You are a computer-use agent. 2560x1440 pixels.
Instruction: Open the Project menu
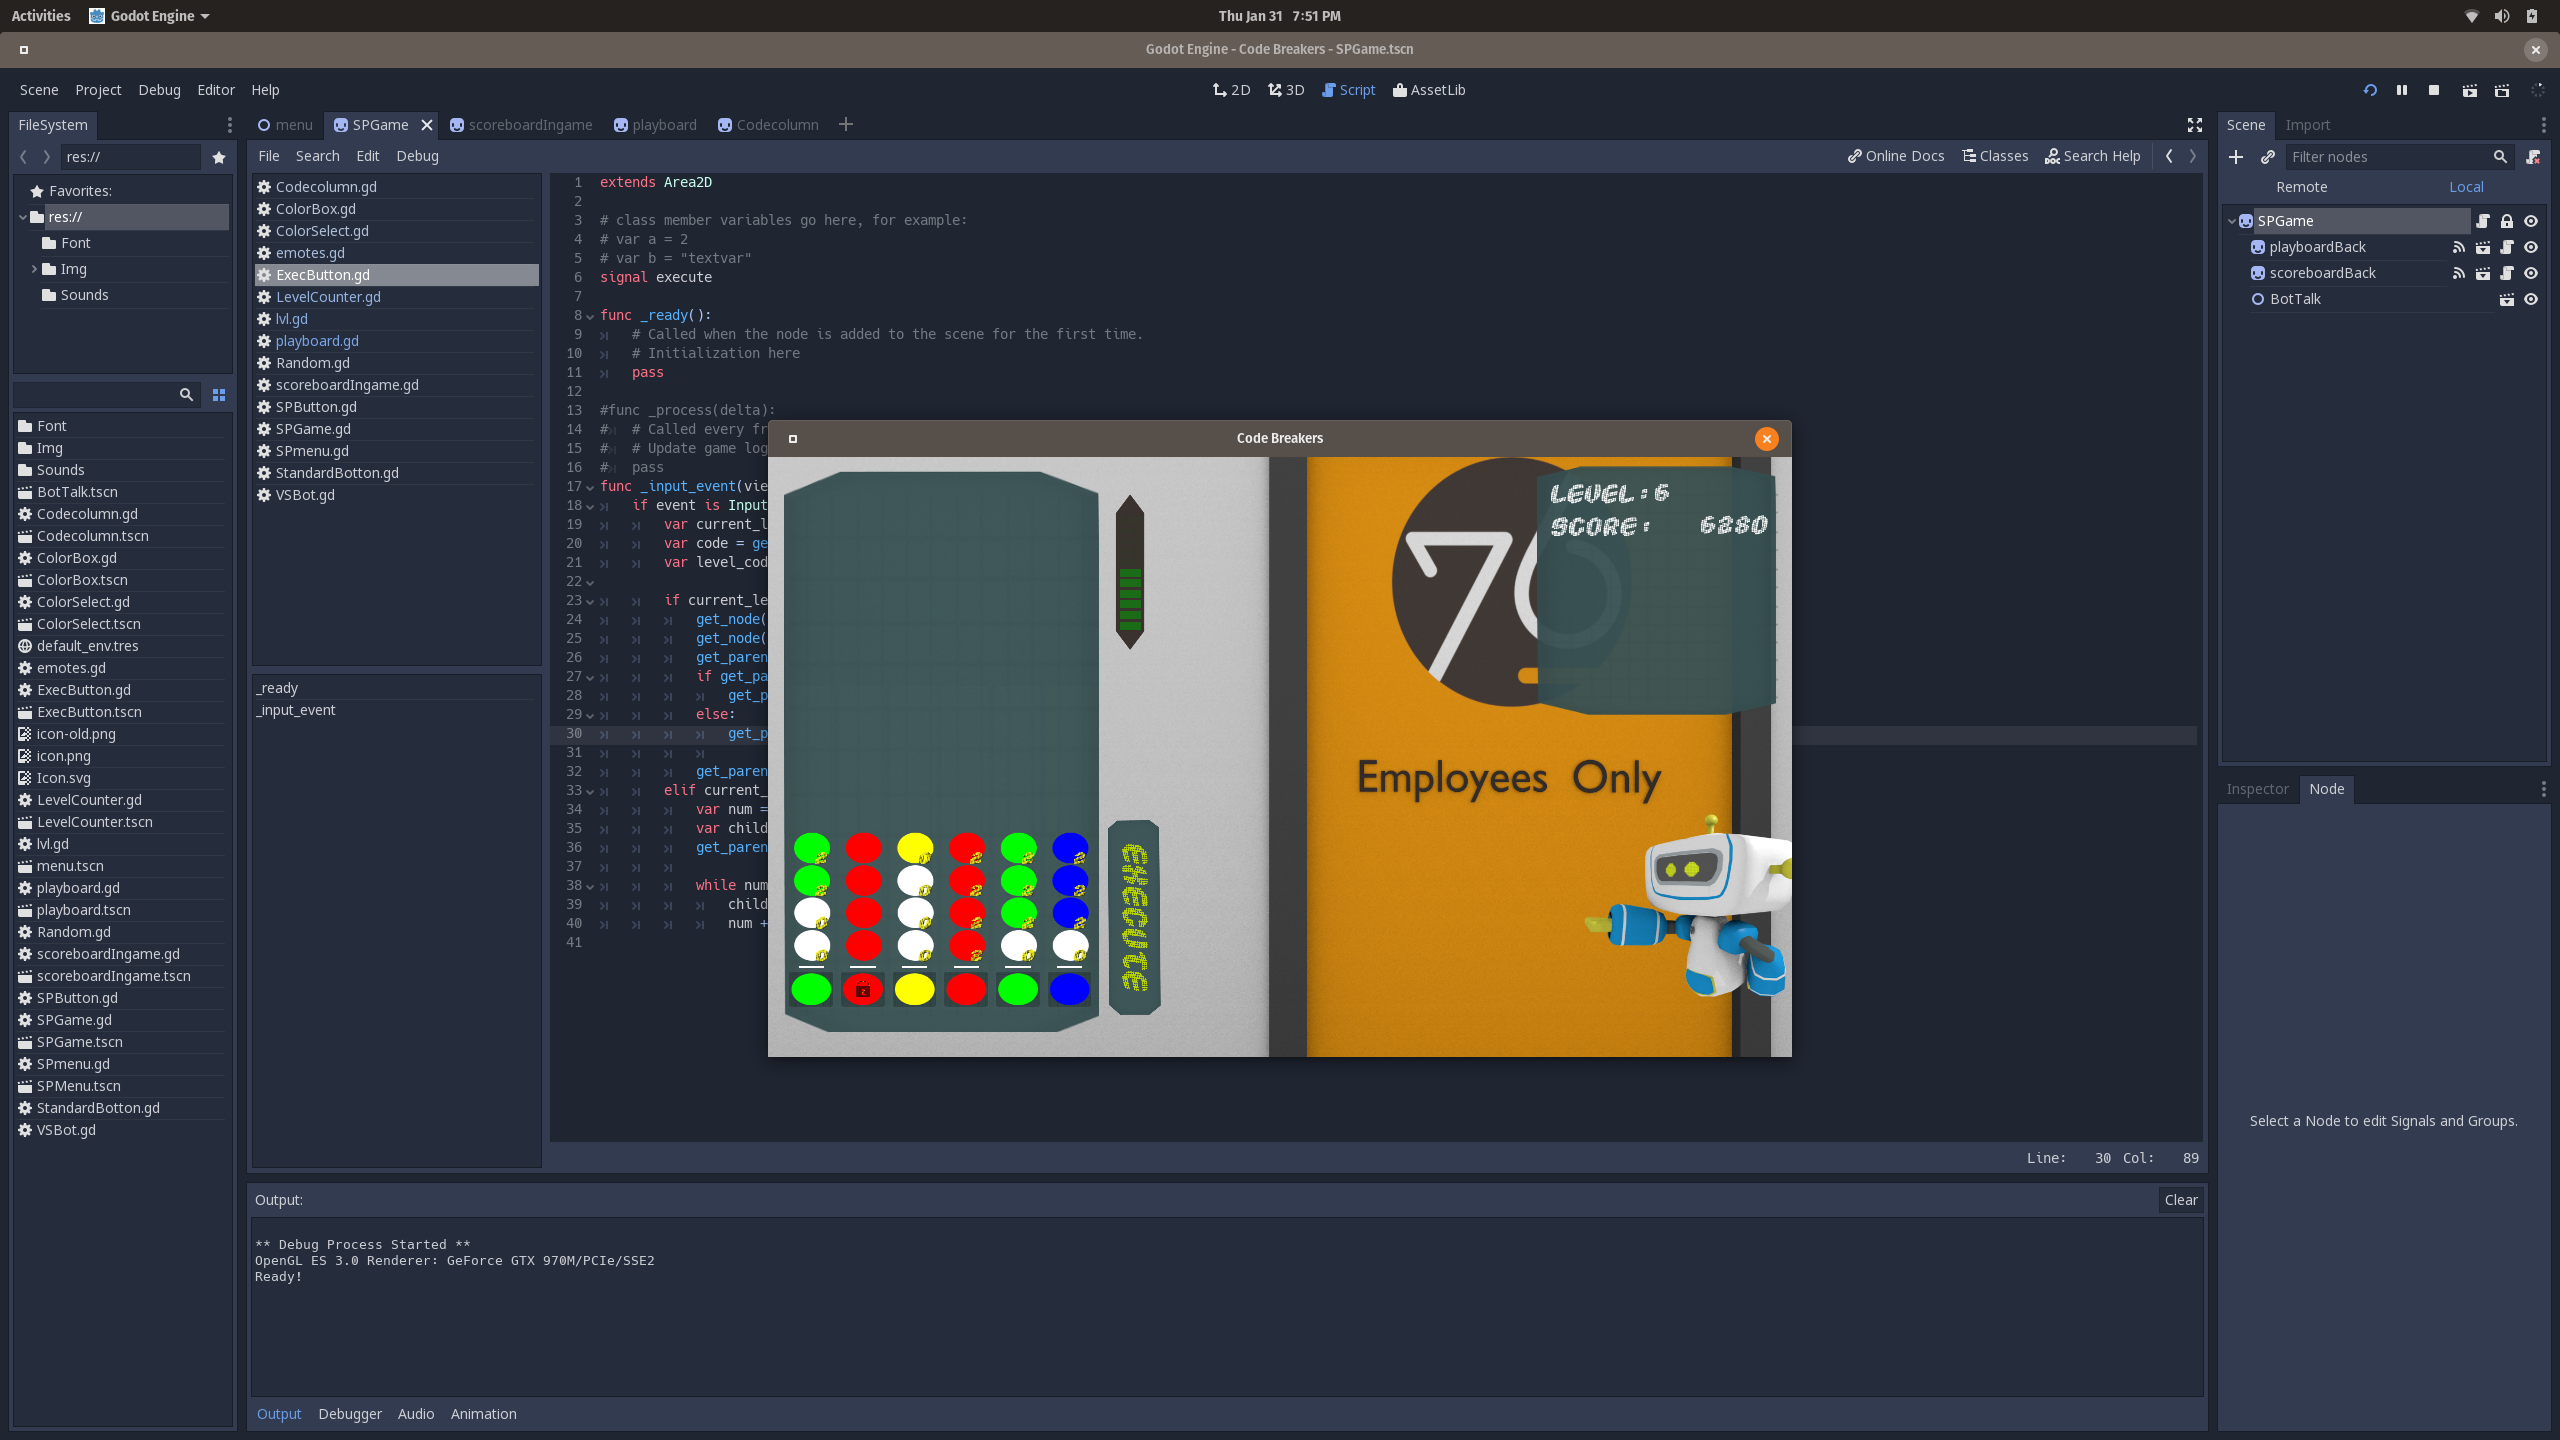tap(98, 90)
